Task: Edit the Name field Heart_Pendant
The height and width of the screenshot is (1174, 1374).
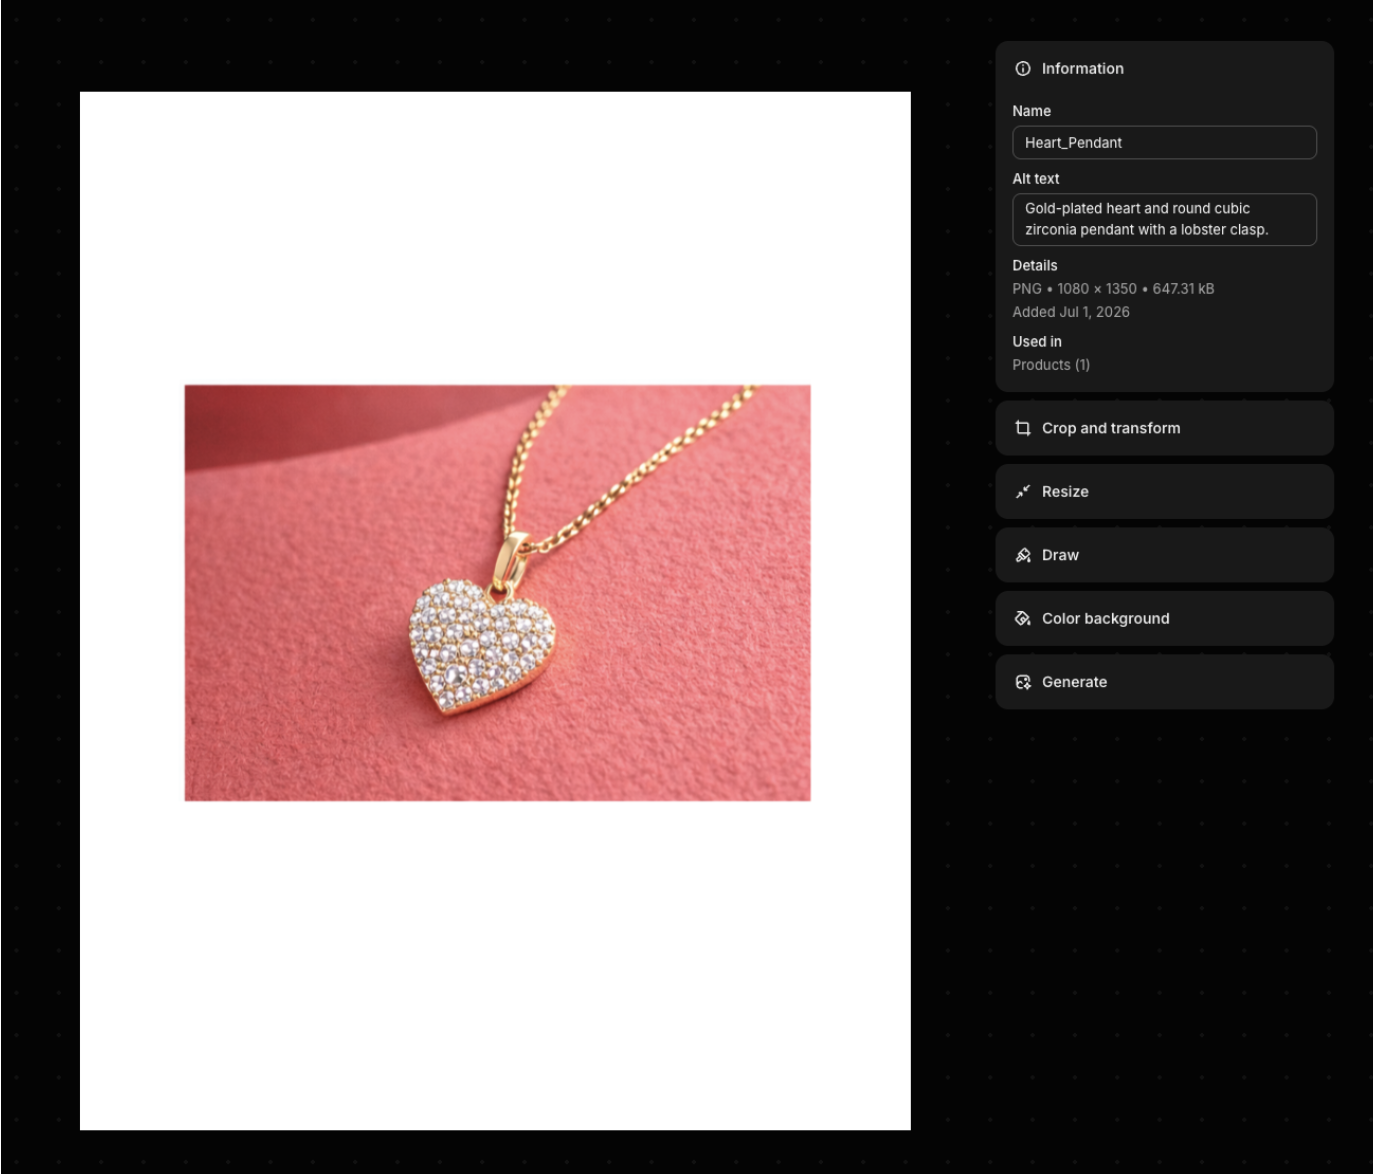Action: 1164,142
